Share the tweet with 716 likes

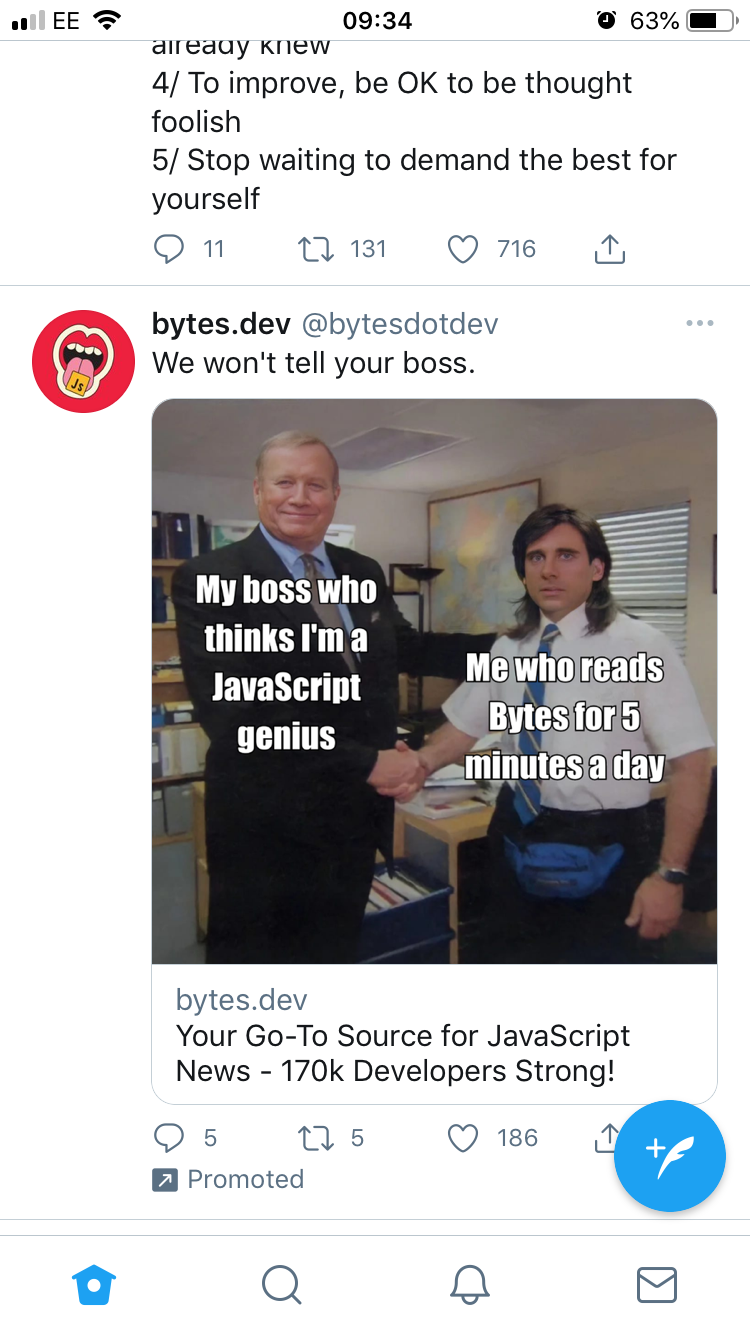pyautogui.click(x=609, y=248)
